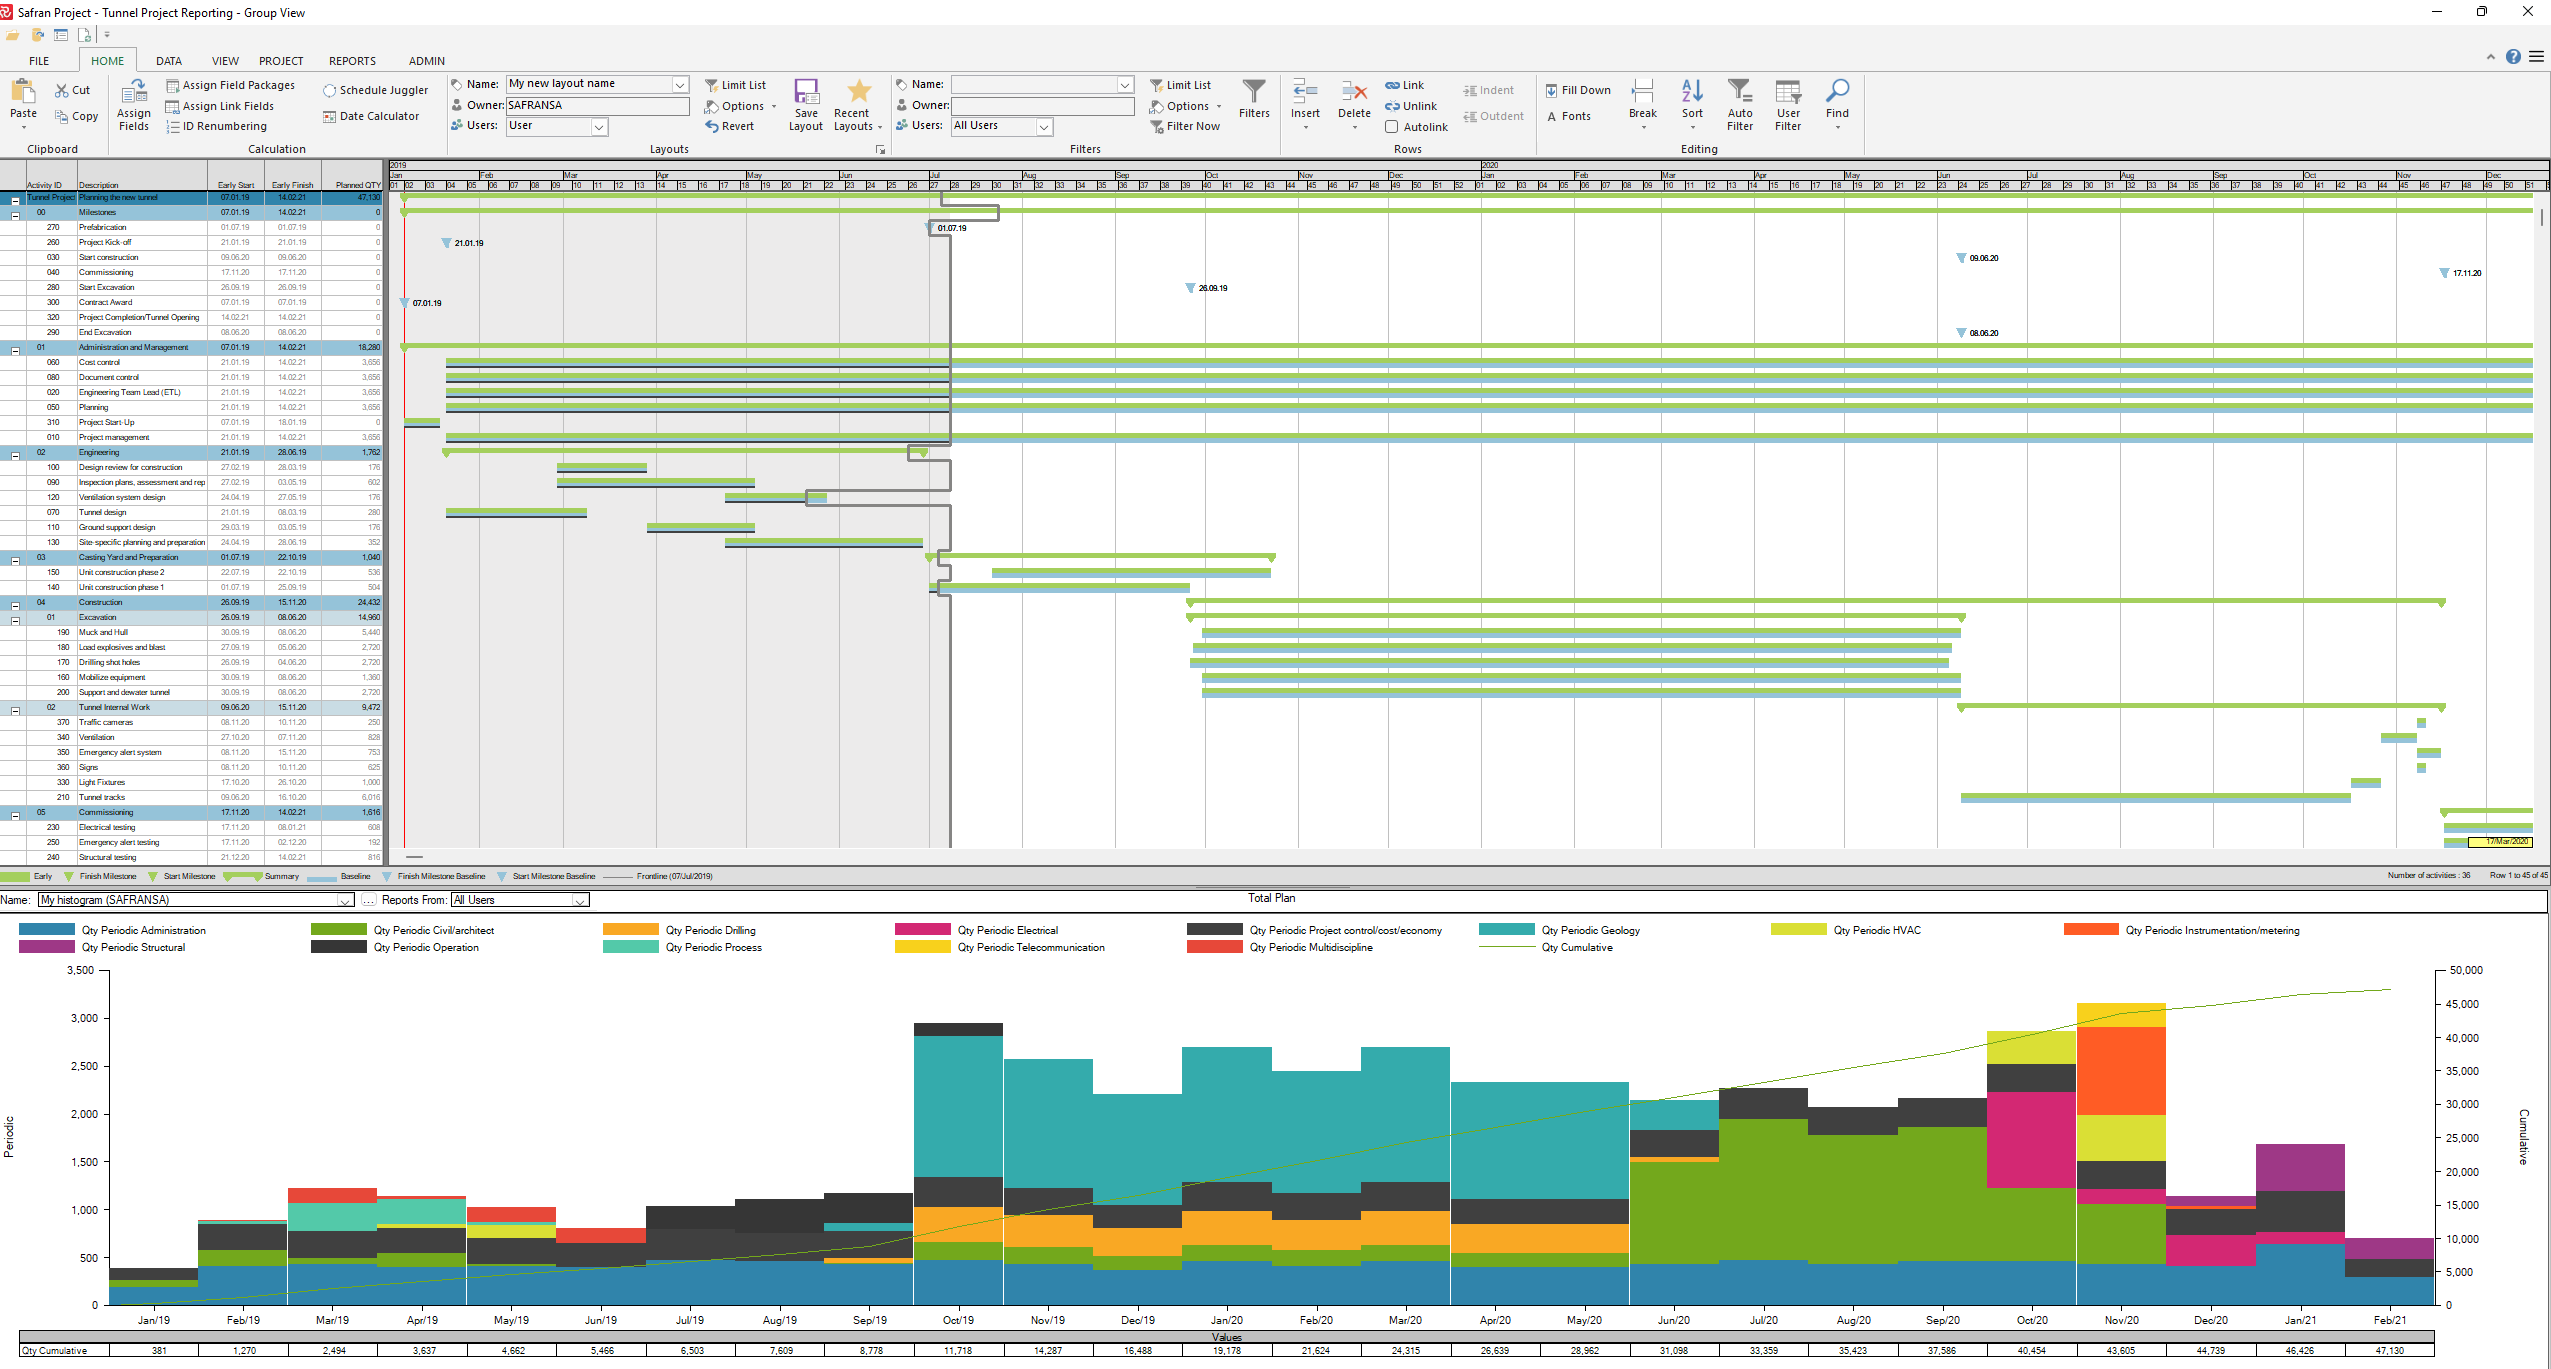
Task: Switch to the PROJECT ribbon tab
Action: point(281,61)
